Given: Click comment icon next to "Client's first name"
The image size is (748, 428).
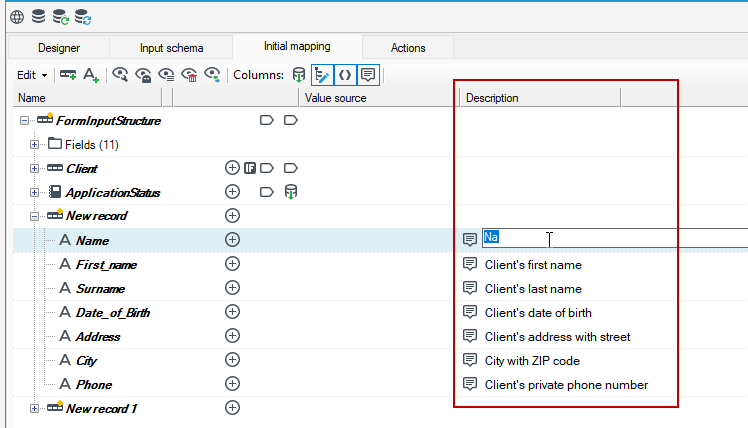Looking at the screenshot, I should pos(470,264).
